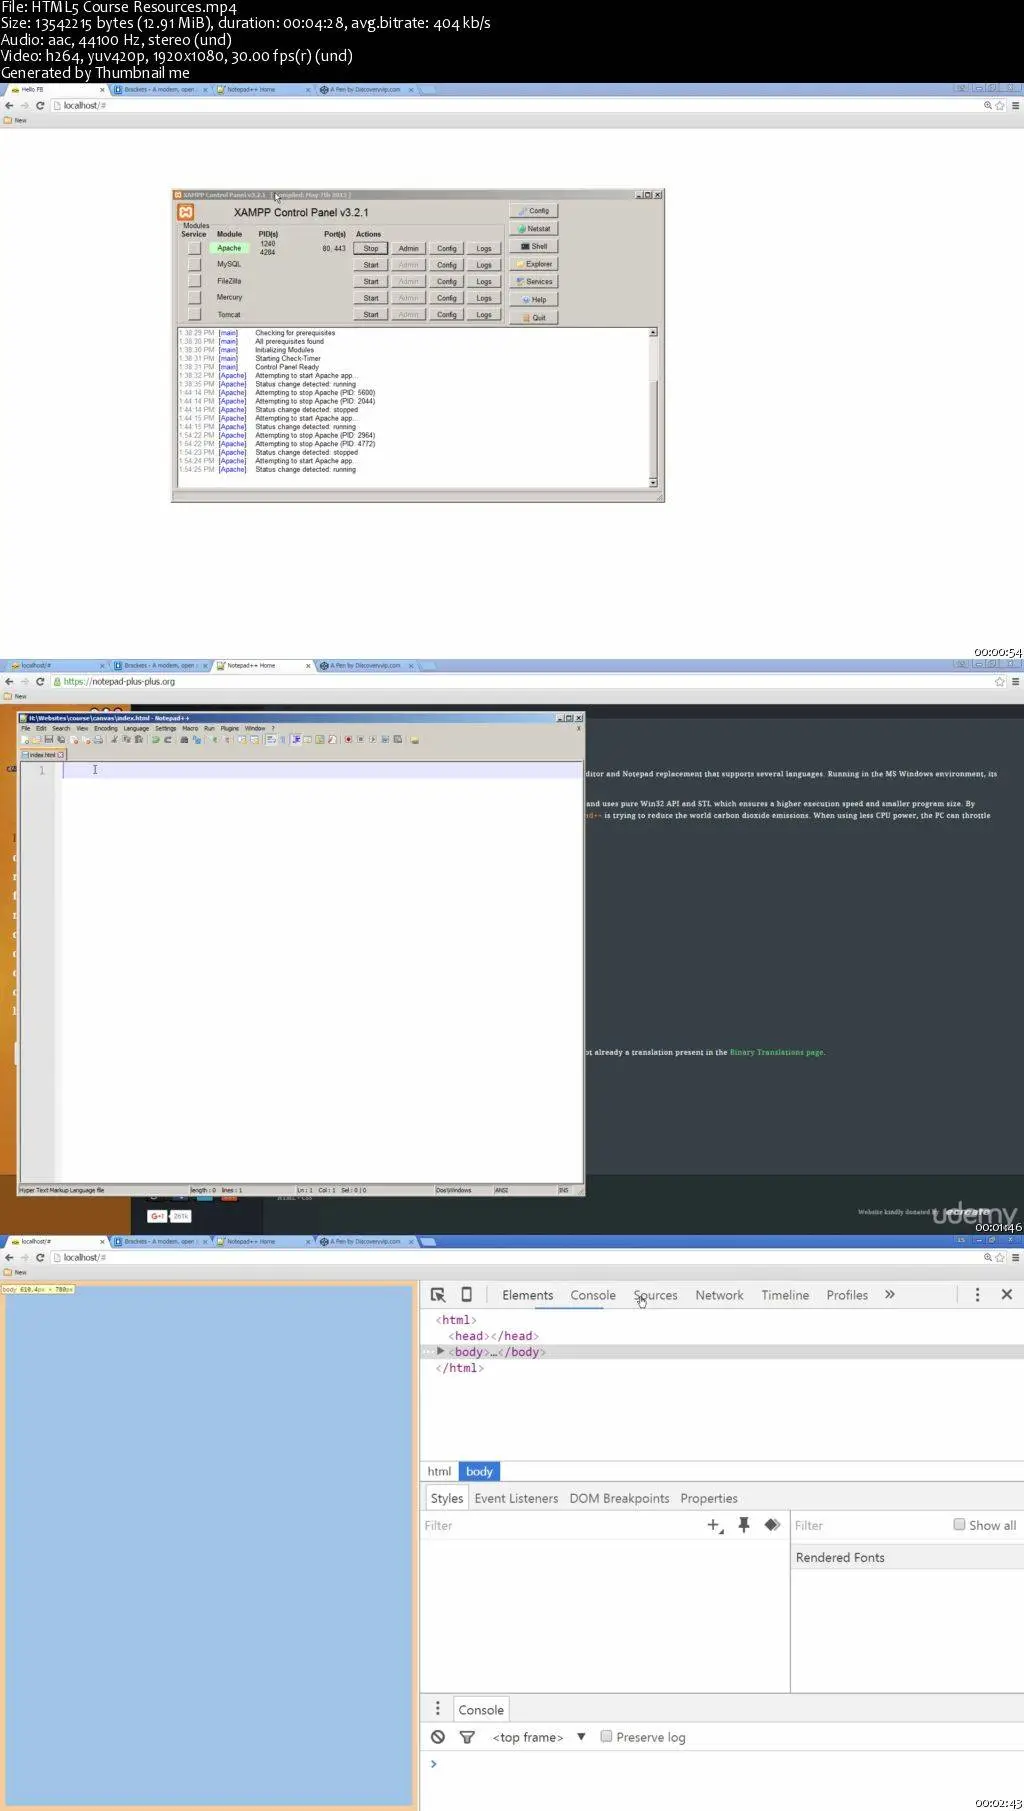
Task: Open Encoding menu in Notepad++
Action: point(106,728)
